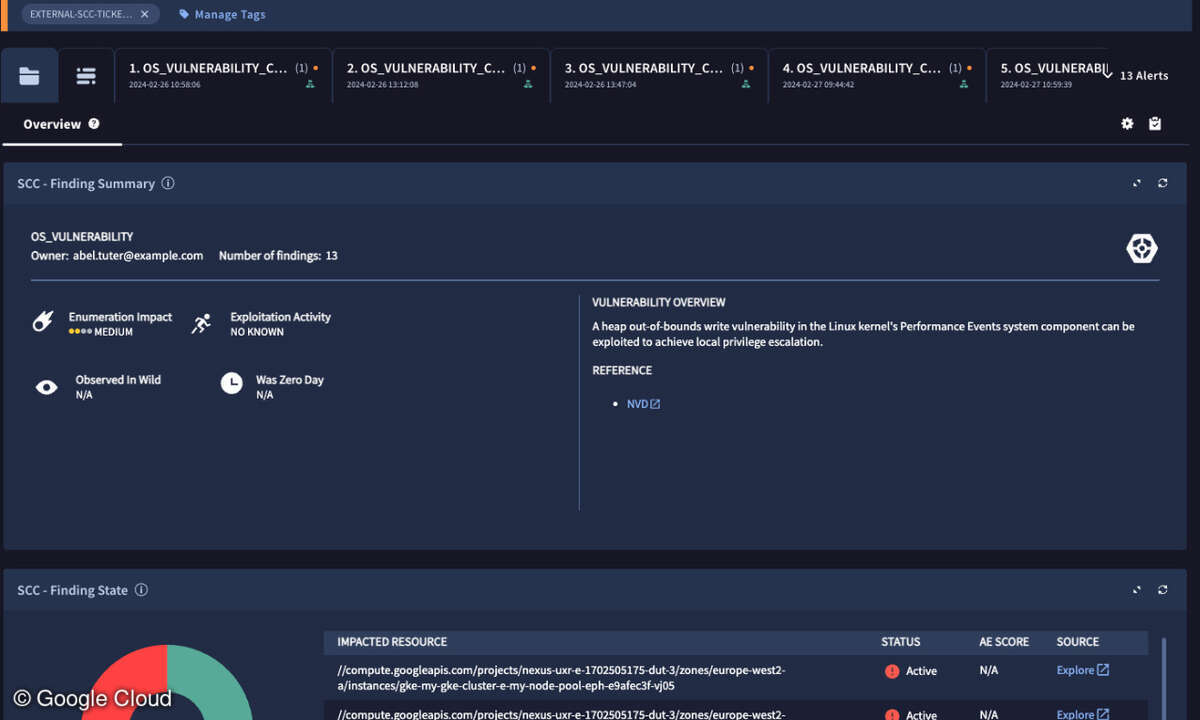Click the N/A AE score in vj05 row
This screenshot has height=720, width=1200.
[989, 670]
